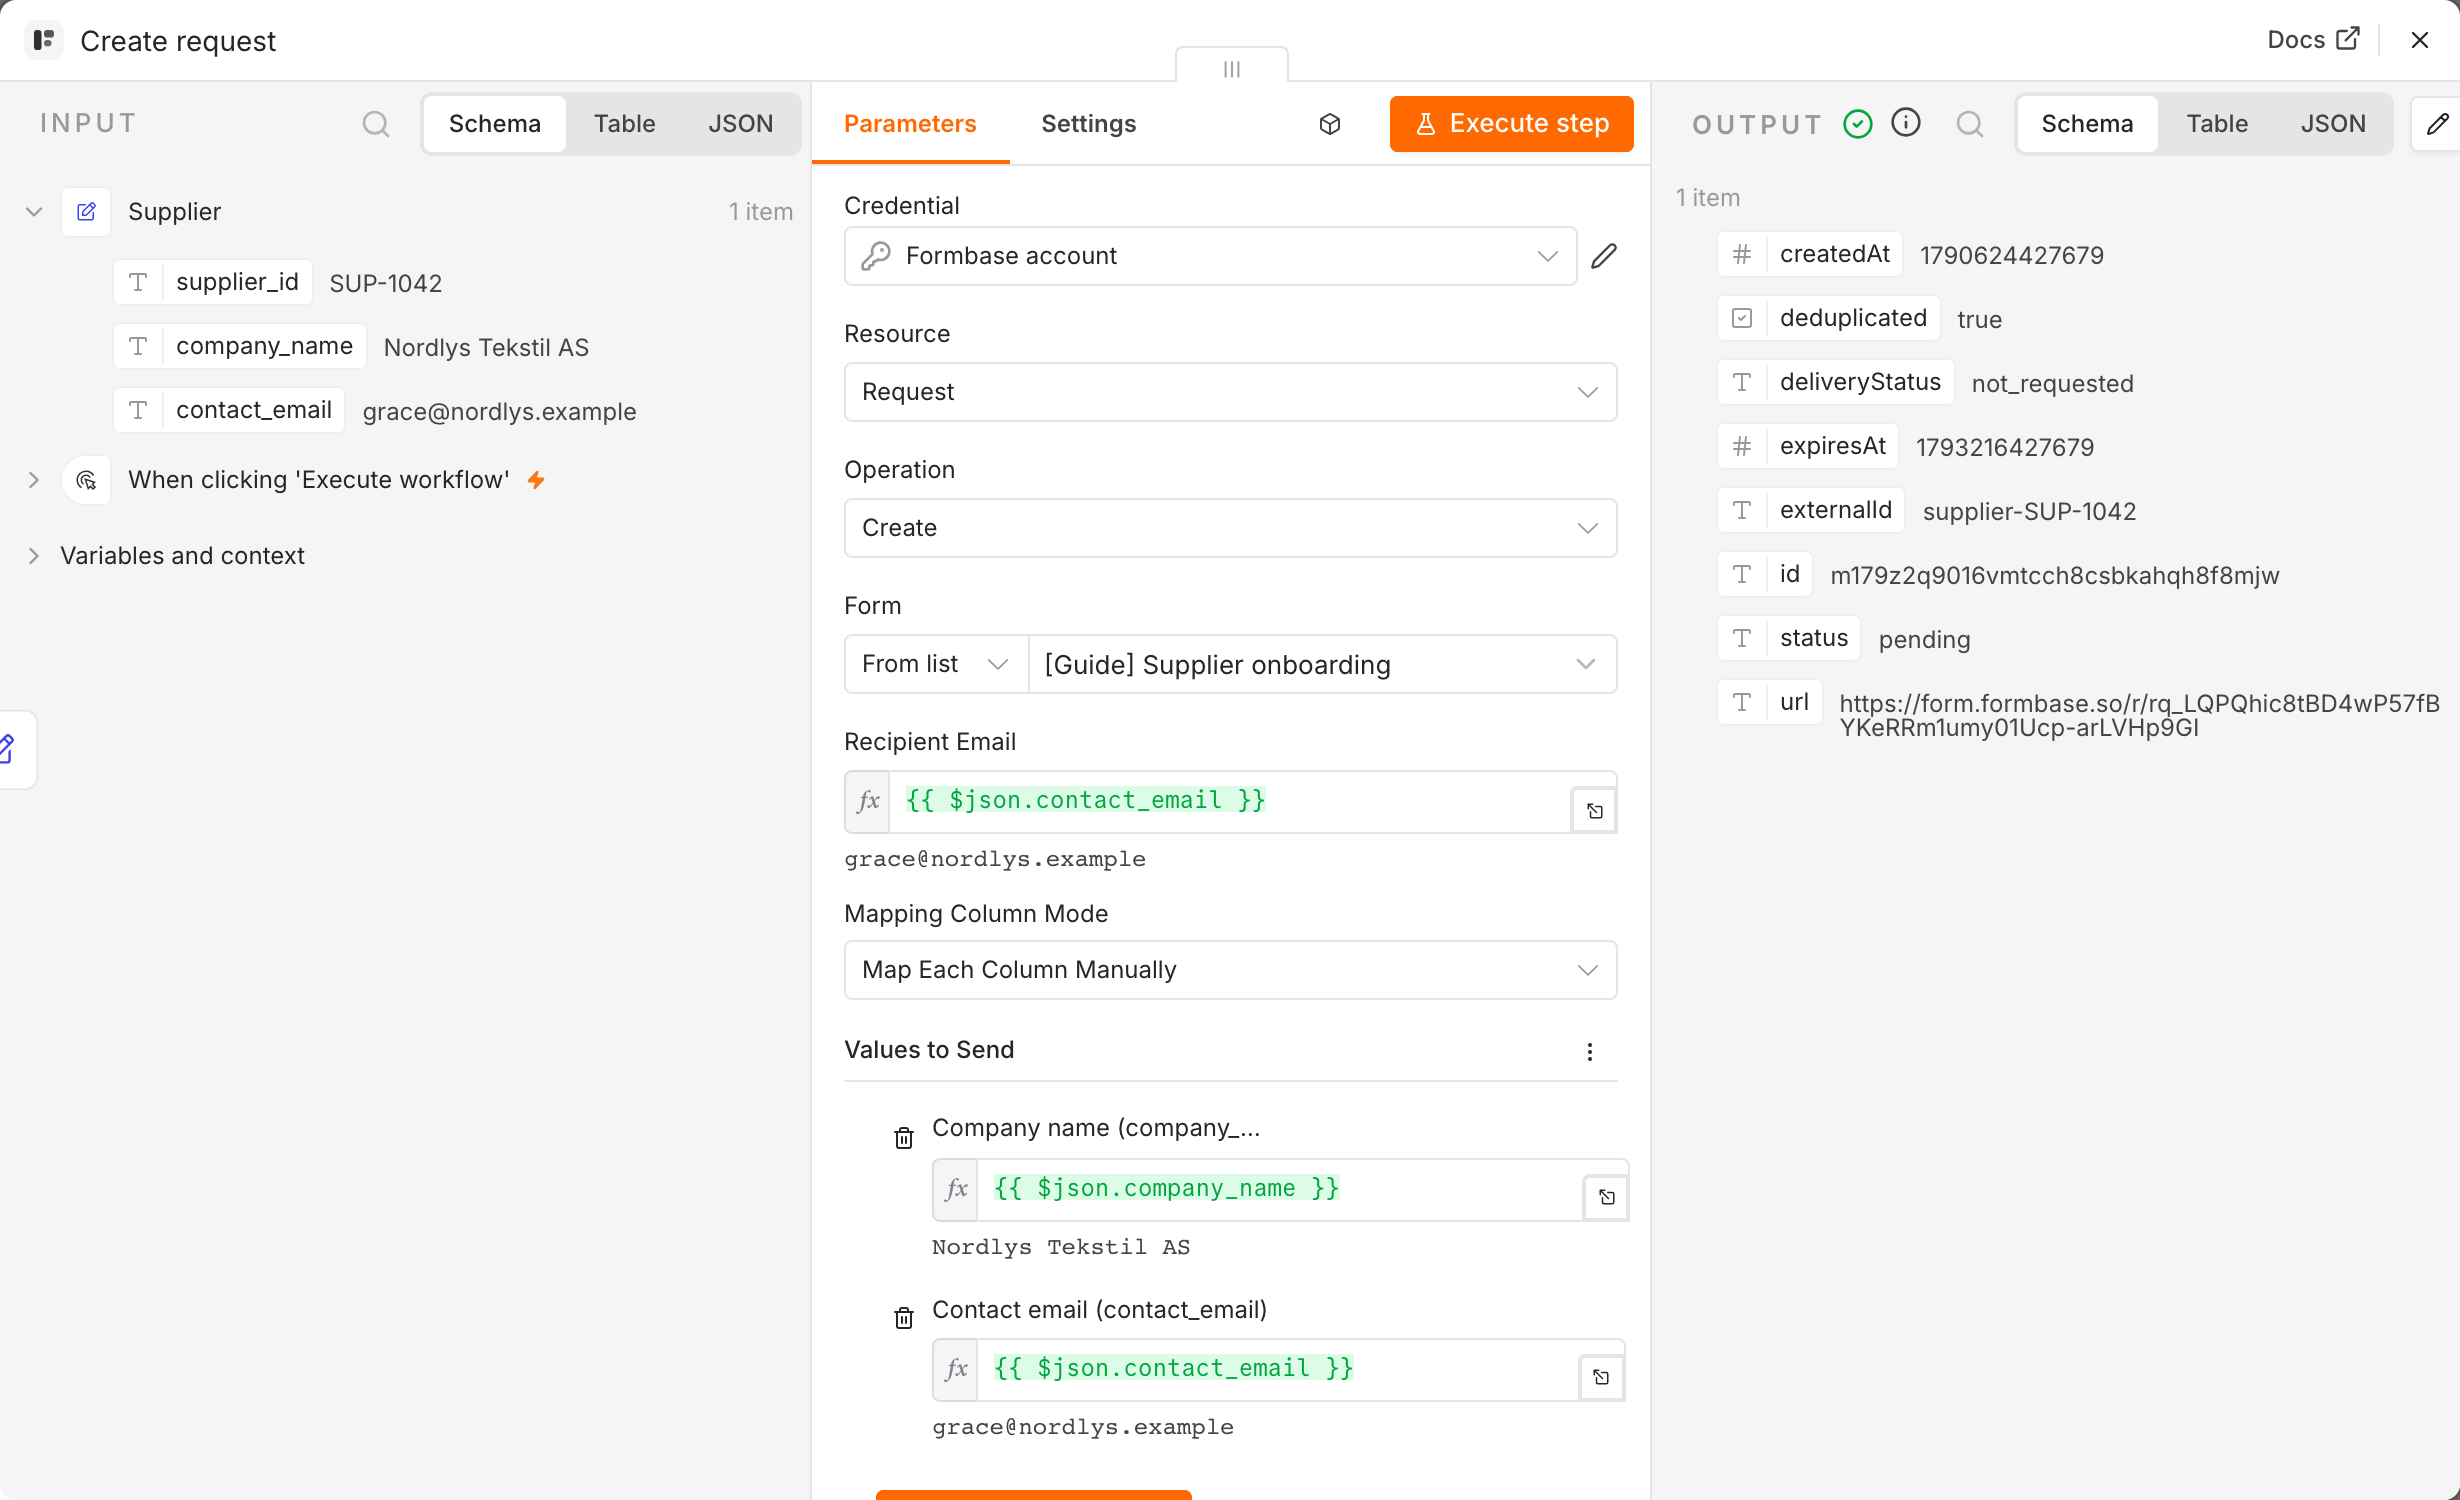Click the cube icon beside Settings

tap(1330, 124)
